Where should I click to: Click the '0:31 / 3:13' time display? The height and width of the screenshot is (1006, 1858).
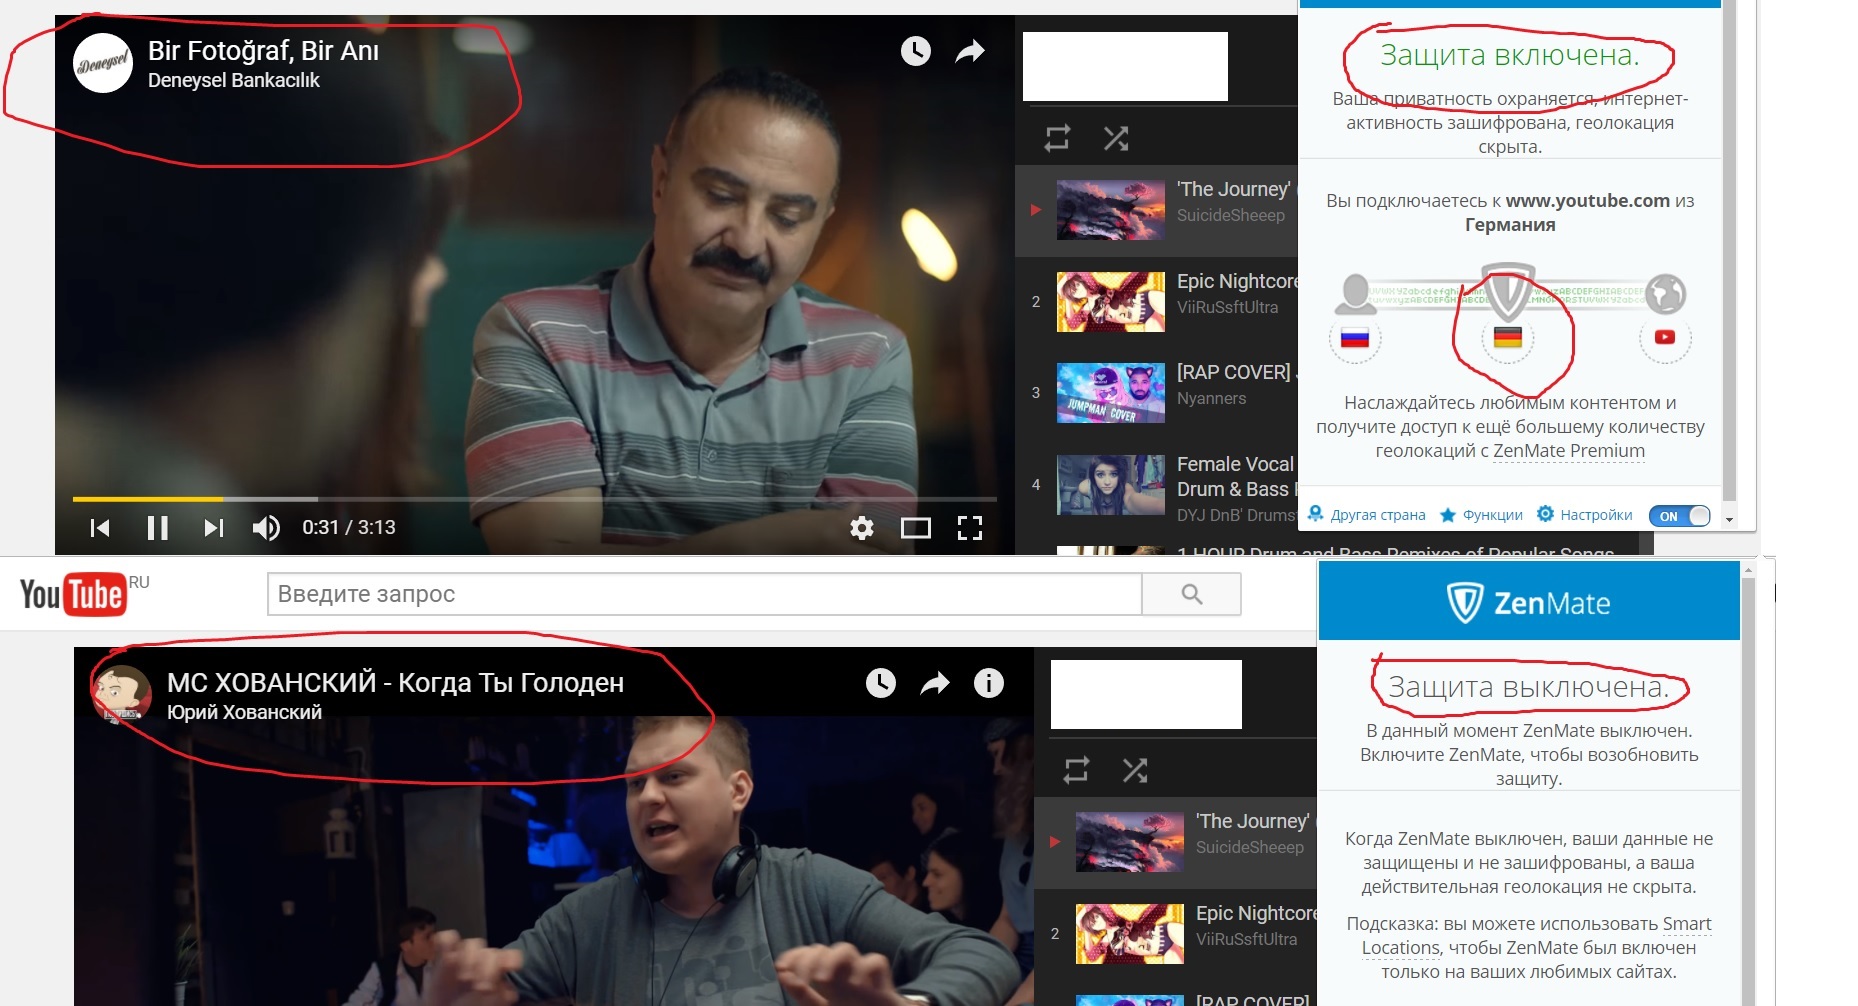point(349,527)
